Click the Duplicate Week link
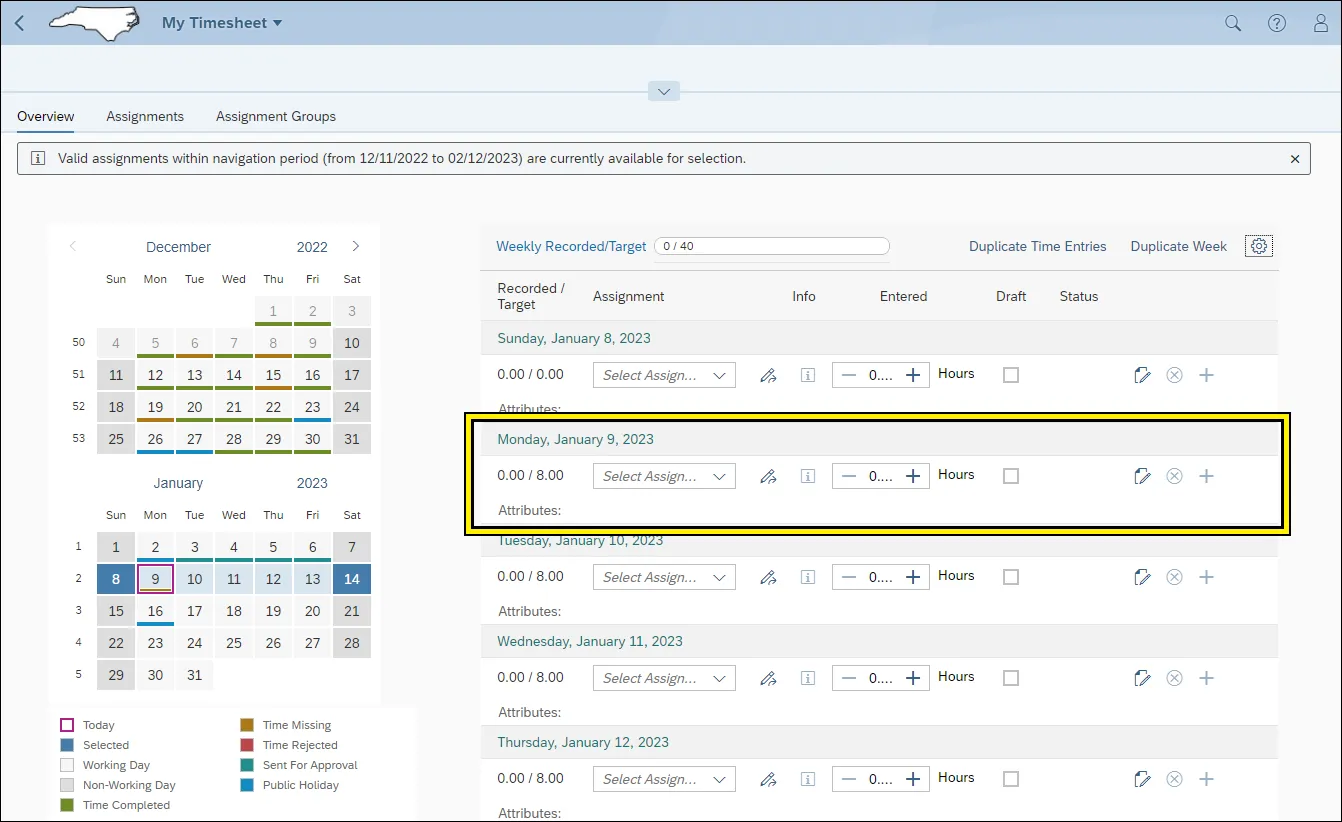Viewport: 1342px width, 822px height. coord(1178,246)
